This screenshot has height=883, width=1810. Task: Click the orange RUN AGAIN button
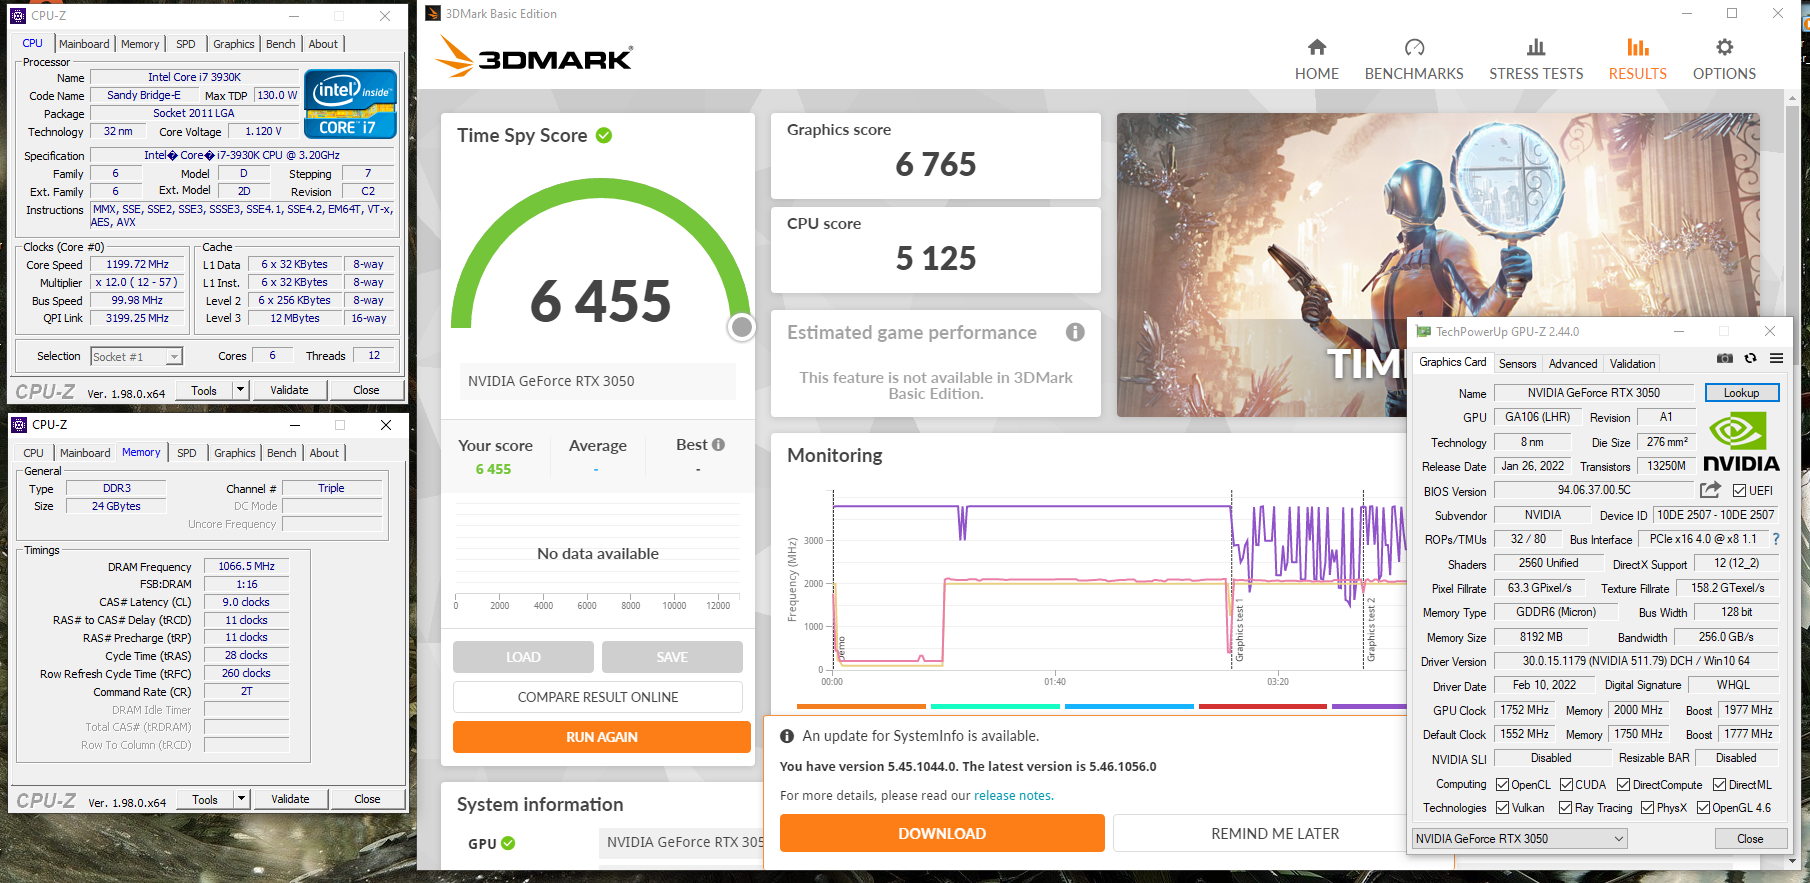coord(601,737)
